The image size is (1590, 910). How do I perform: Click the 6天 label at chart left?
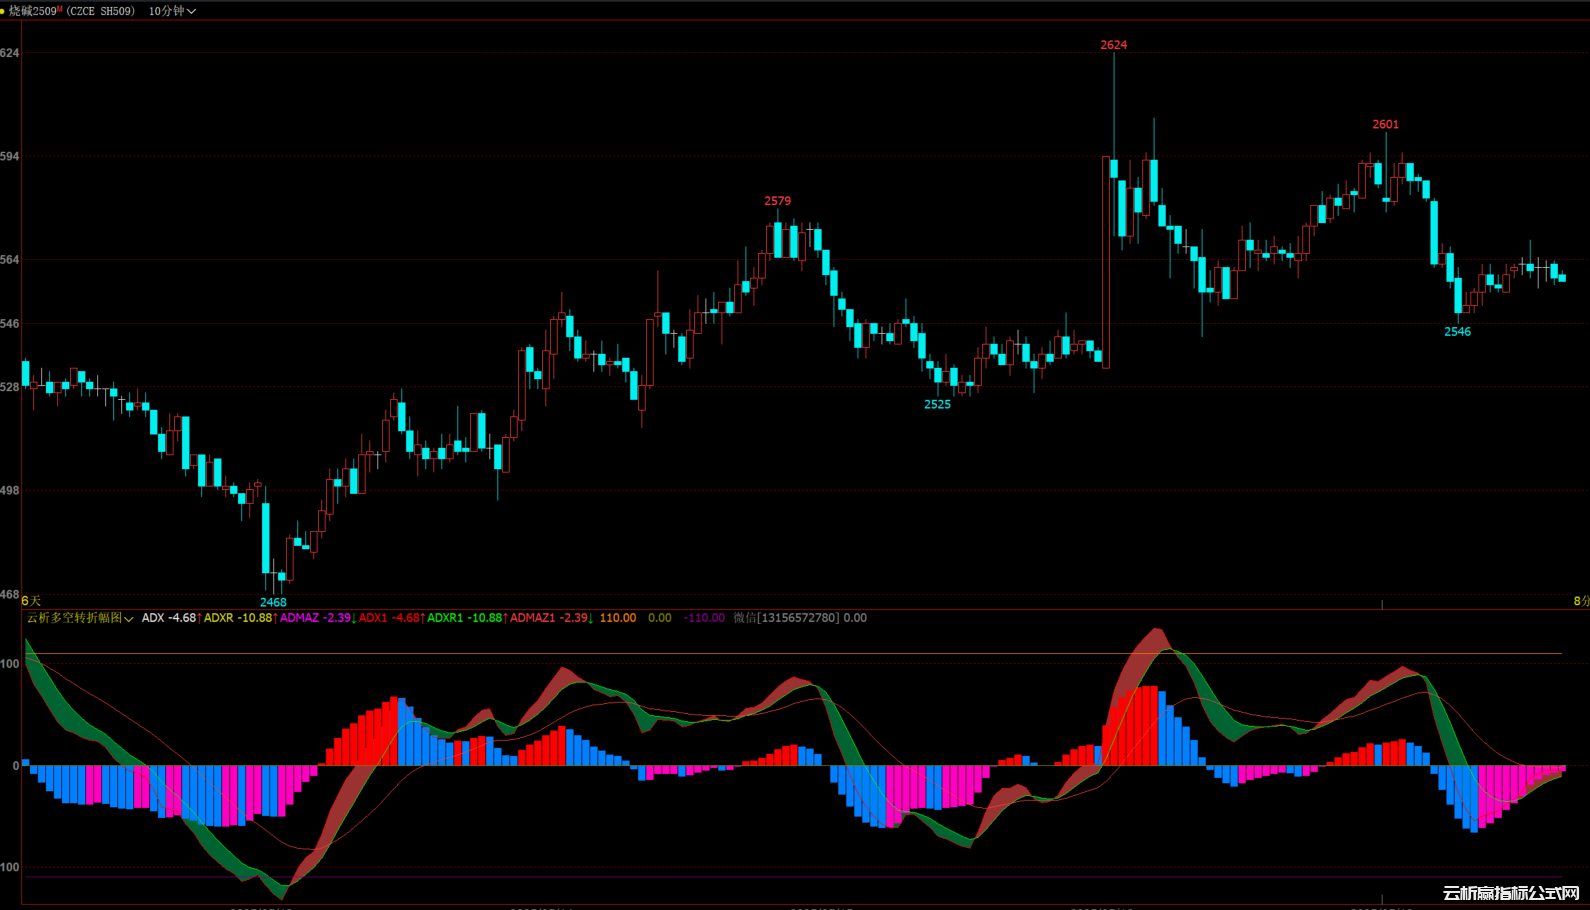[32, 601]
